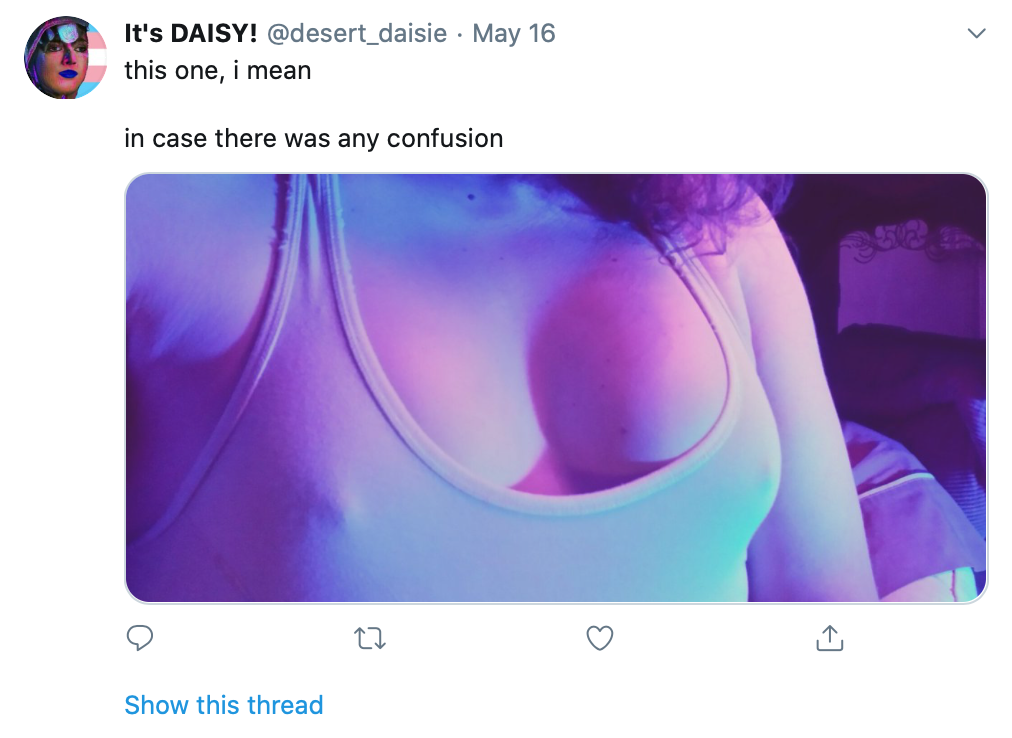
Task: View the user's round profile picture
Action: (x=65, y=57)
